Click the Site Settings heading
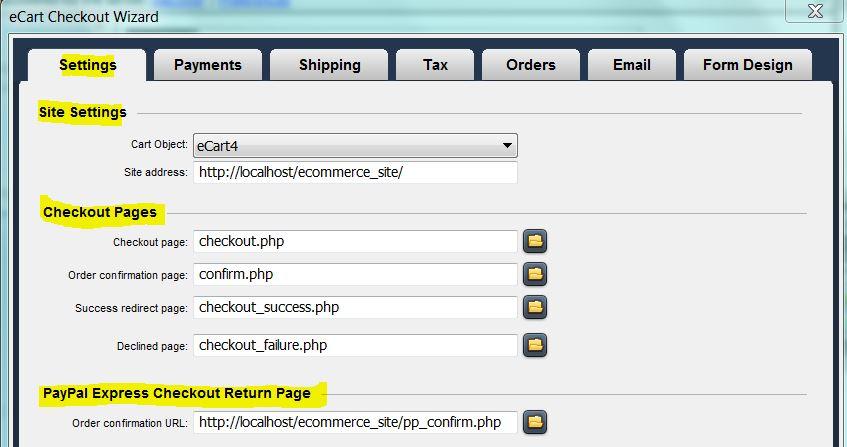Screen dimensions: 847x447 (x=82, y=112)
